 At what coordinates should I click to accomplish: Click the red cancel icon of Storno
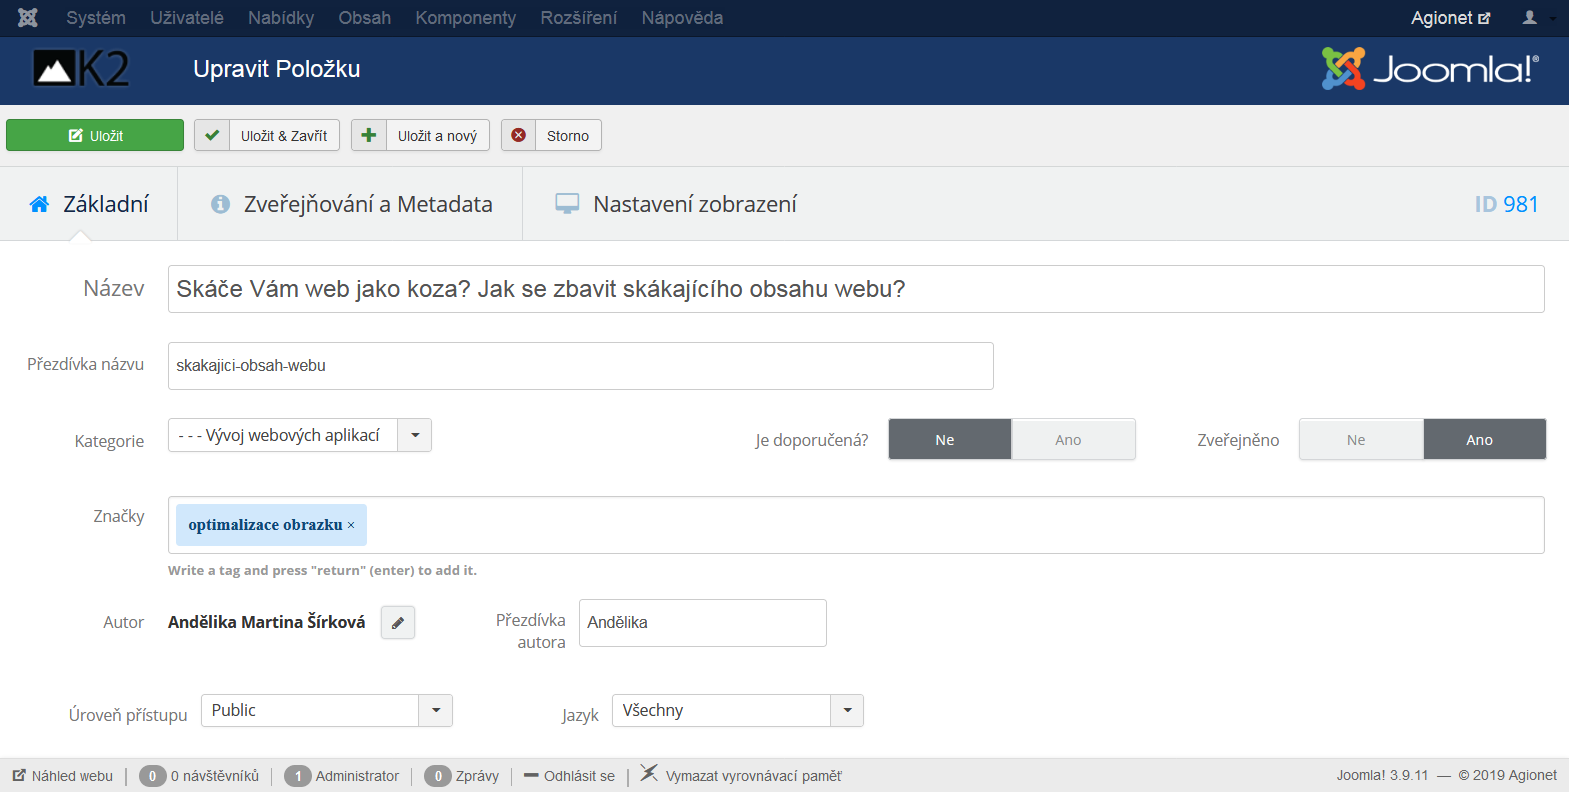pos(519,135)
